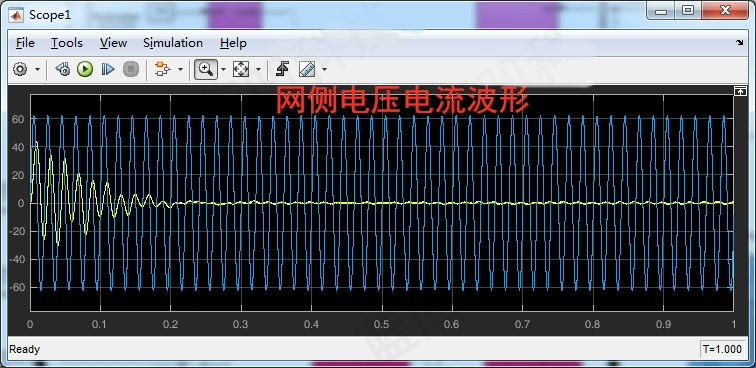Click the Scope1 window title text
The image size is (756, 368).
tap(50, 15)
